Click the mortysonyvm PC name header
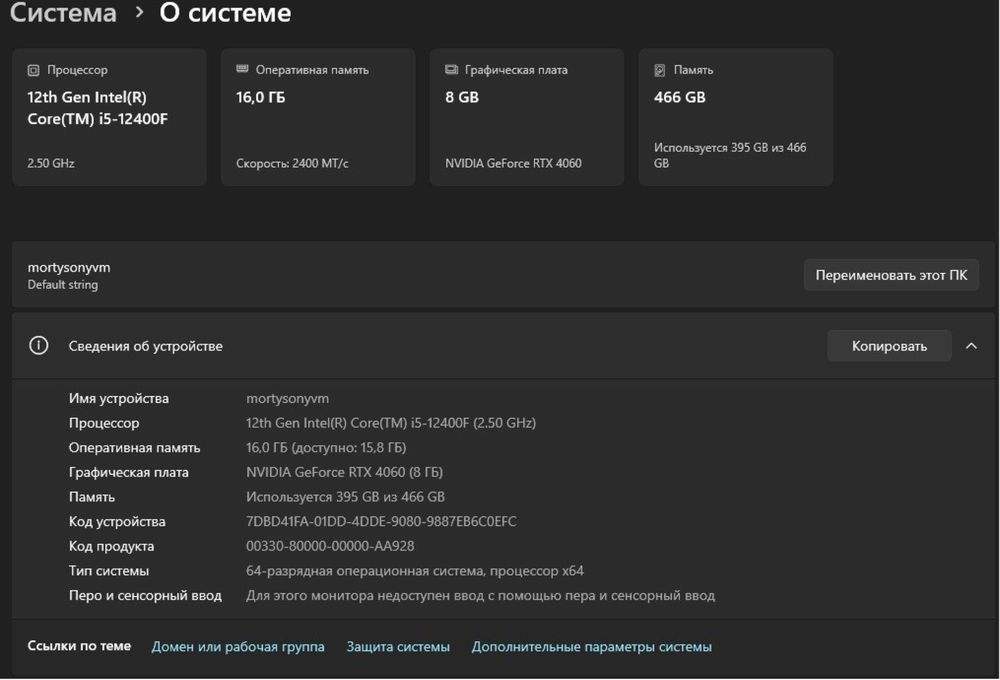 (x=69, y=267)
